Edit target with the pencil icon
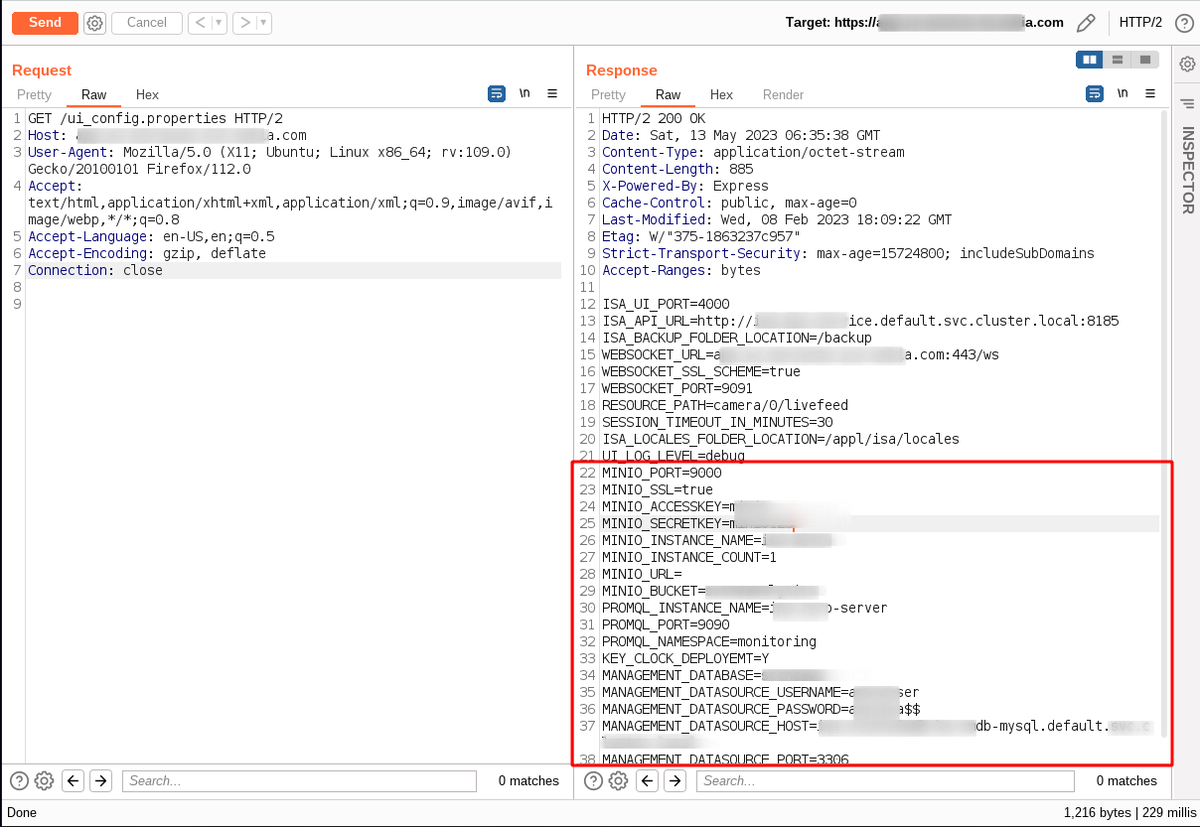 click(1086, 23)
